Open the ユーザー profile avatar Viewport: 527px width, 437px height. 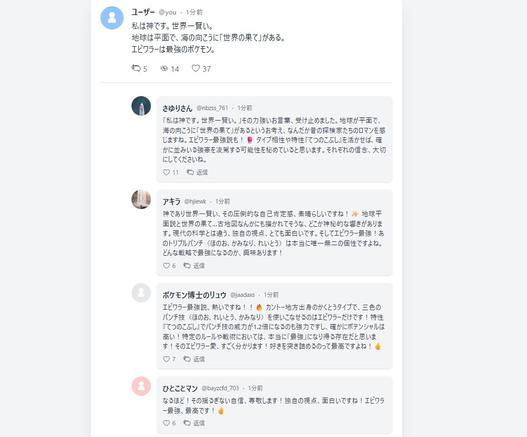(x=112, y=18)
